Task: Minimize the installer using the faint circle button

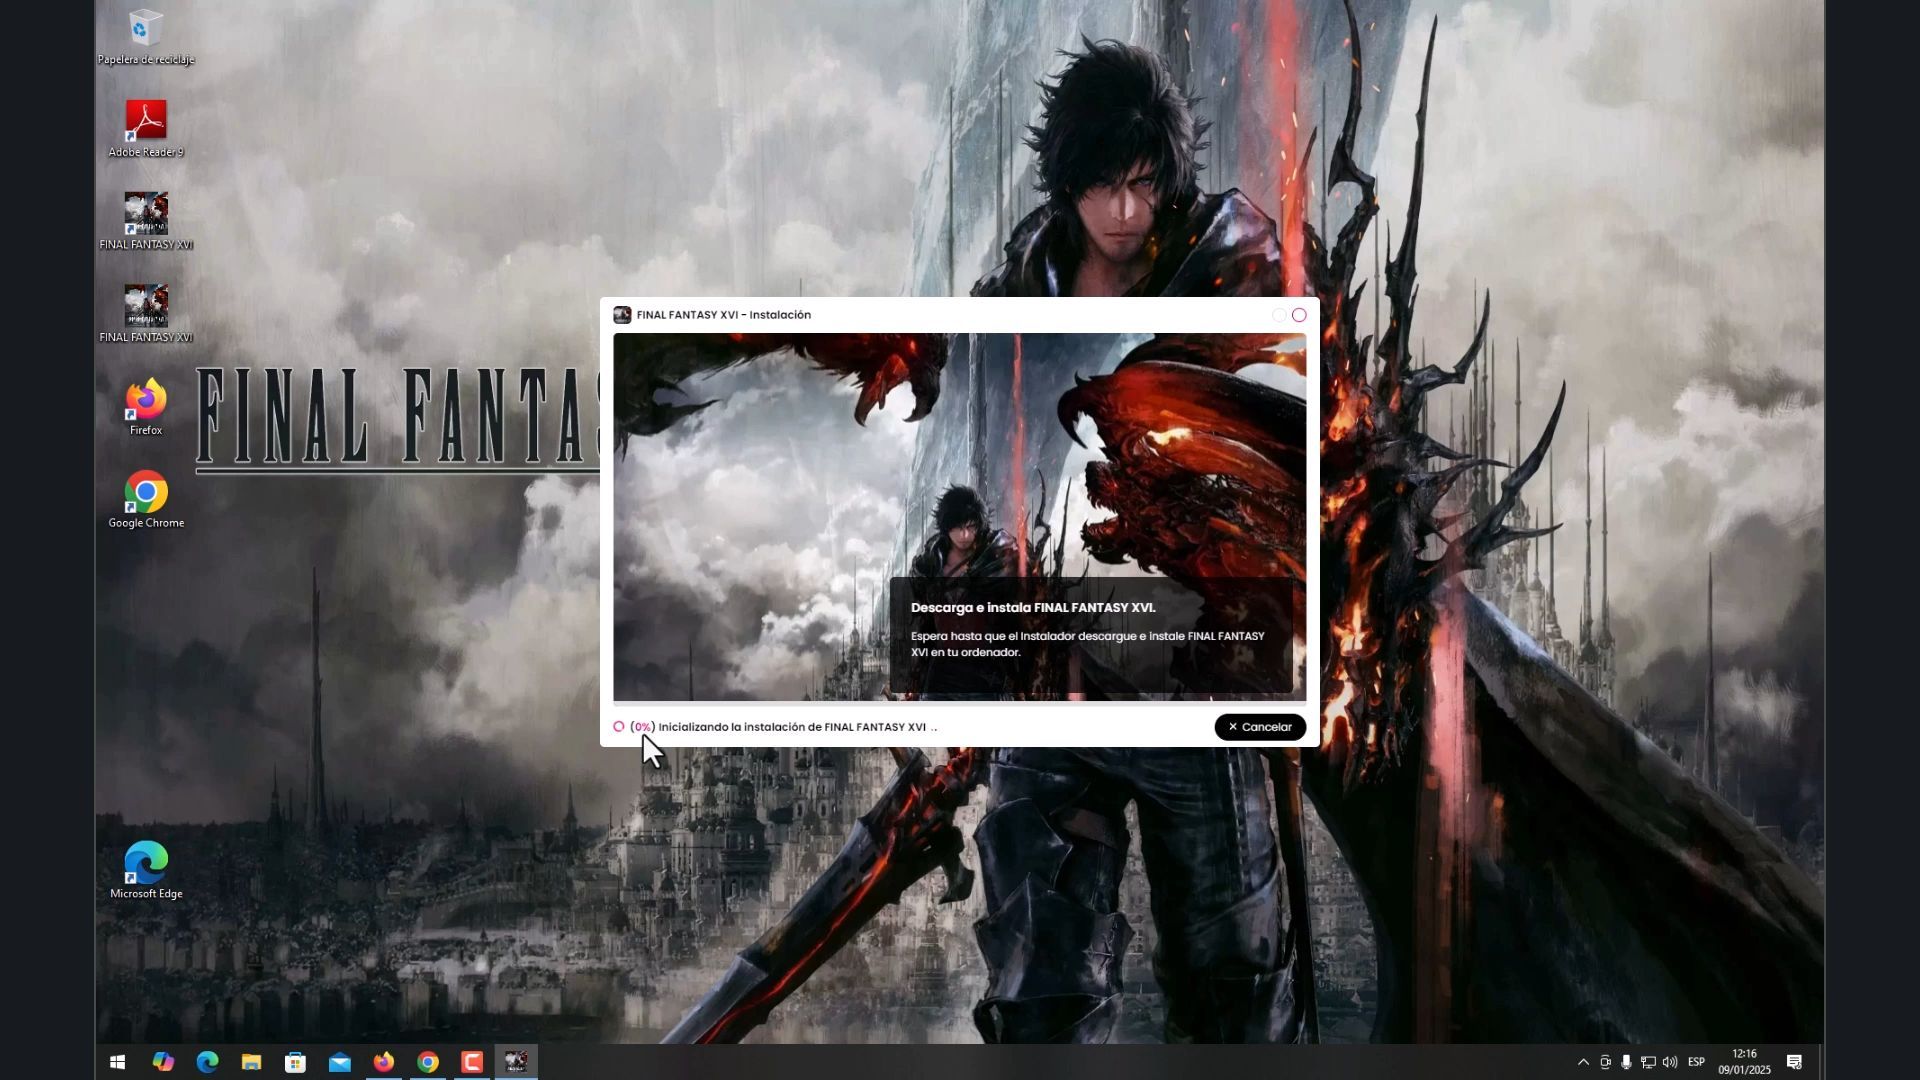Action: pos(1279,315)
